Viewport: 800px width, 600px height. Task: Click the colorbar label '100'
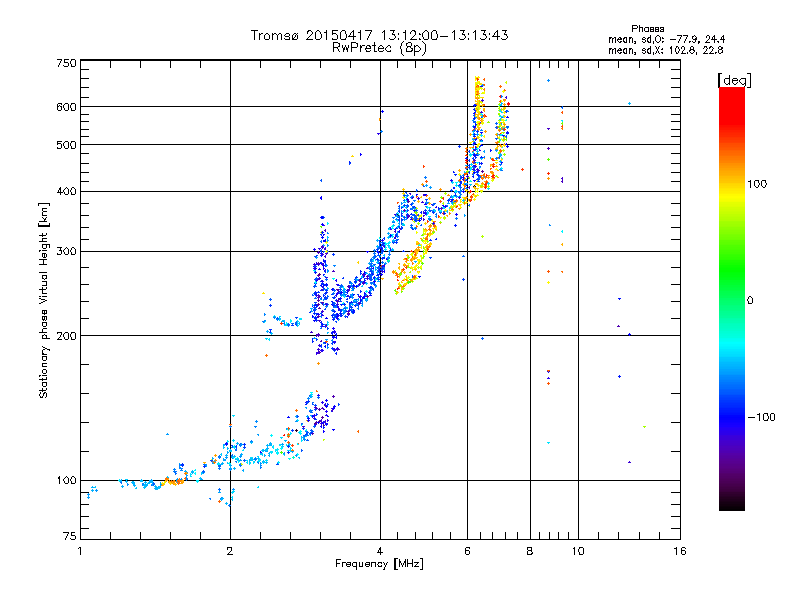(x=757, y=184)
